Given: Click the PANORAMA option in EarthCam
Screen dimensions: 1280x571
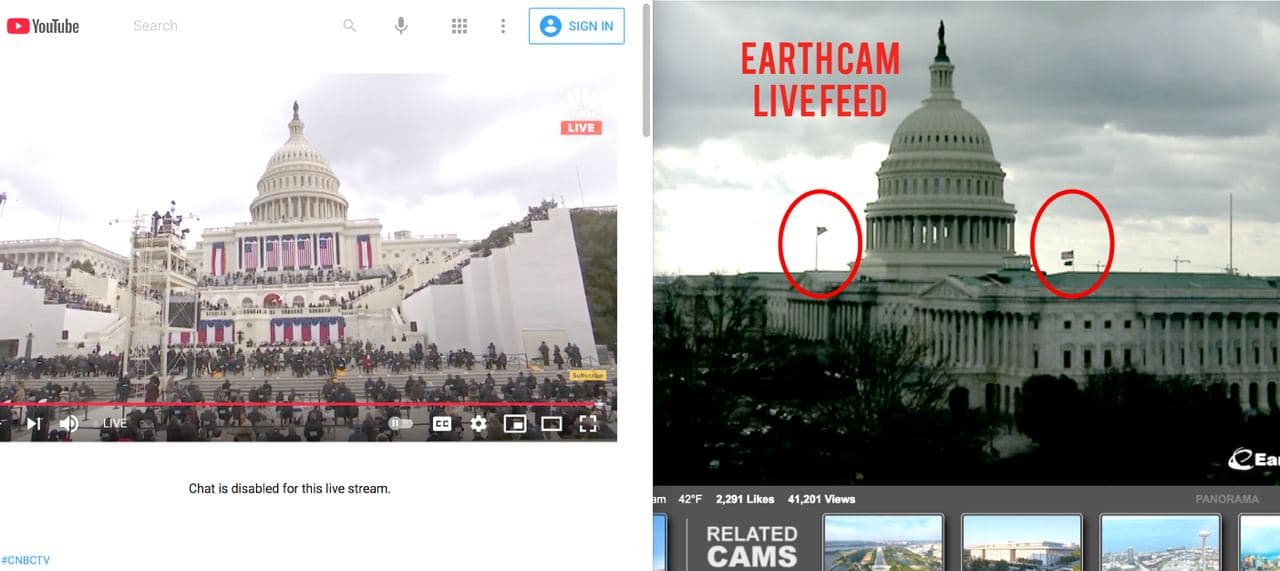Looking at the screenshot, I should (x=1227, y=499).
